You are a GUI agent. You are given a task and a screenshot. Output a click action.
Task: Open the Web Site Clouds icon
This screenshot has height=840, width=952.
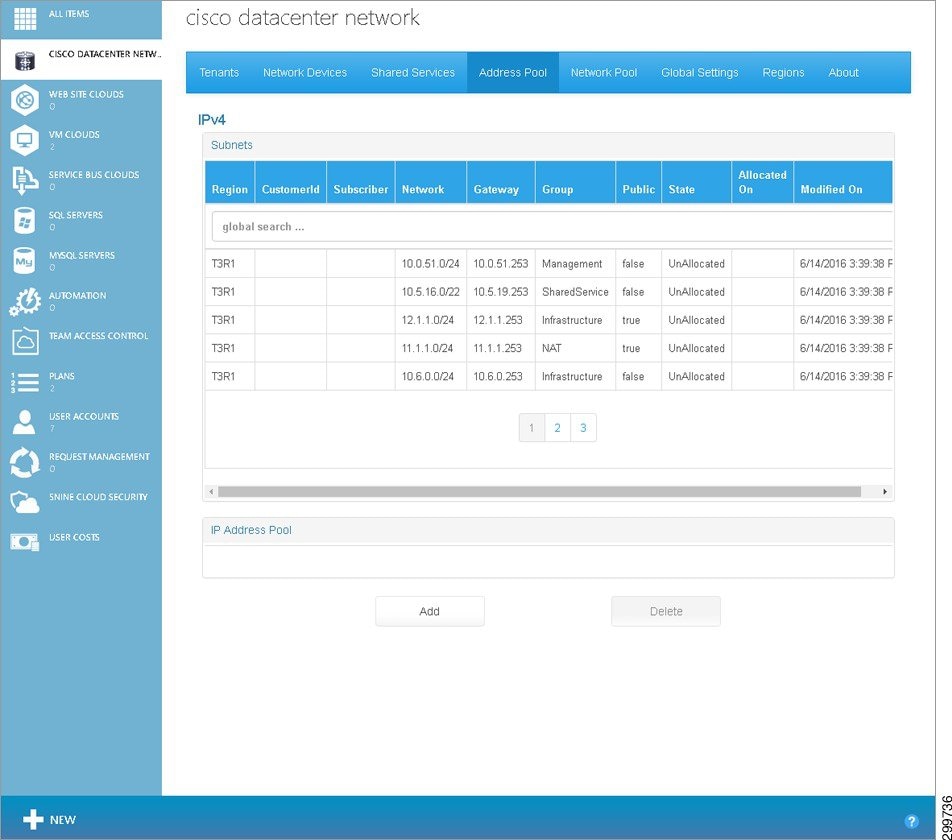25,100
